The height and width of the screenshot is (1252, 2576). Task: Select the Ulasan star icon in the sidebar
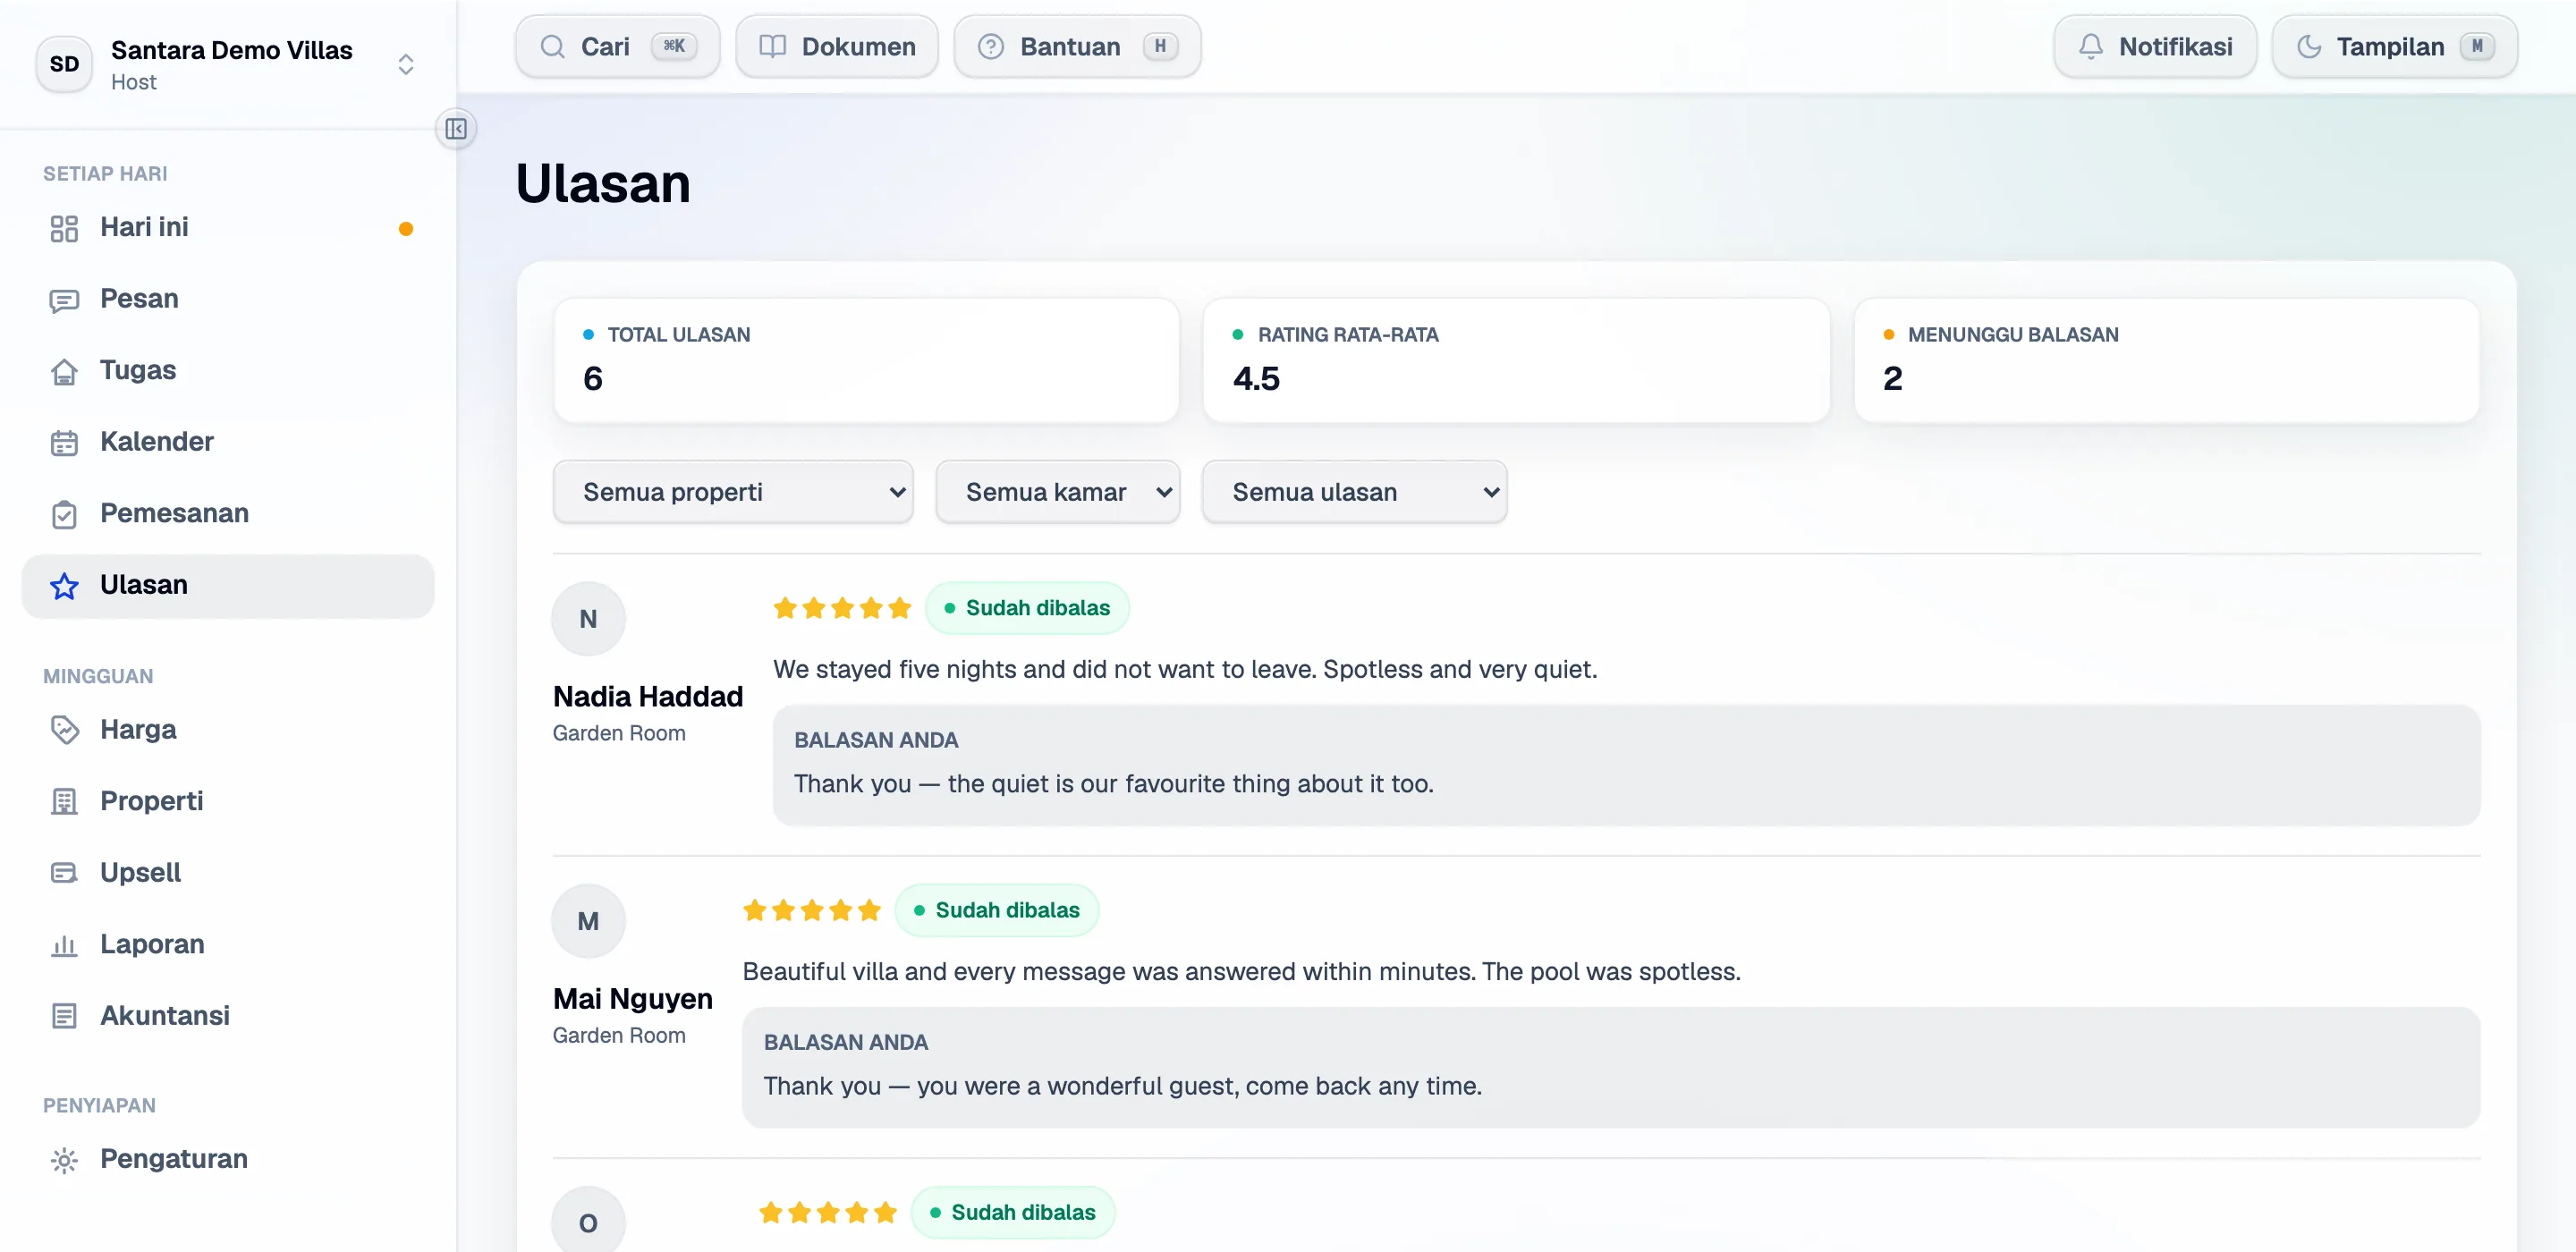click(x=64, y=586)
